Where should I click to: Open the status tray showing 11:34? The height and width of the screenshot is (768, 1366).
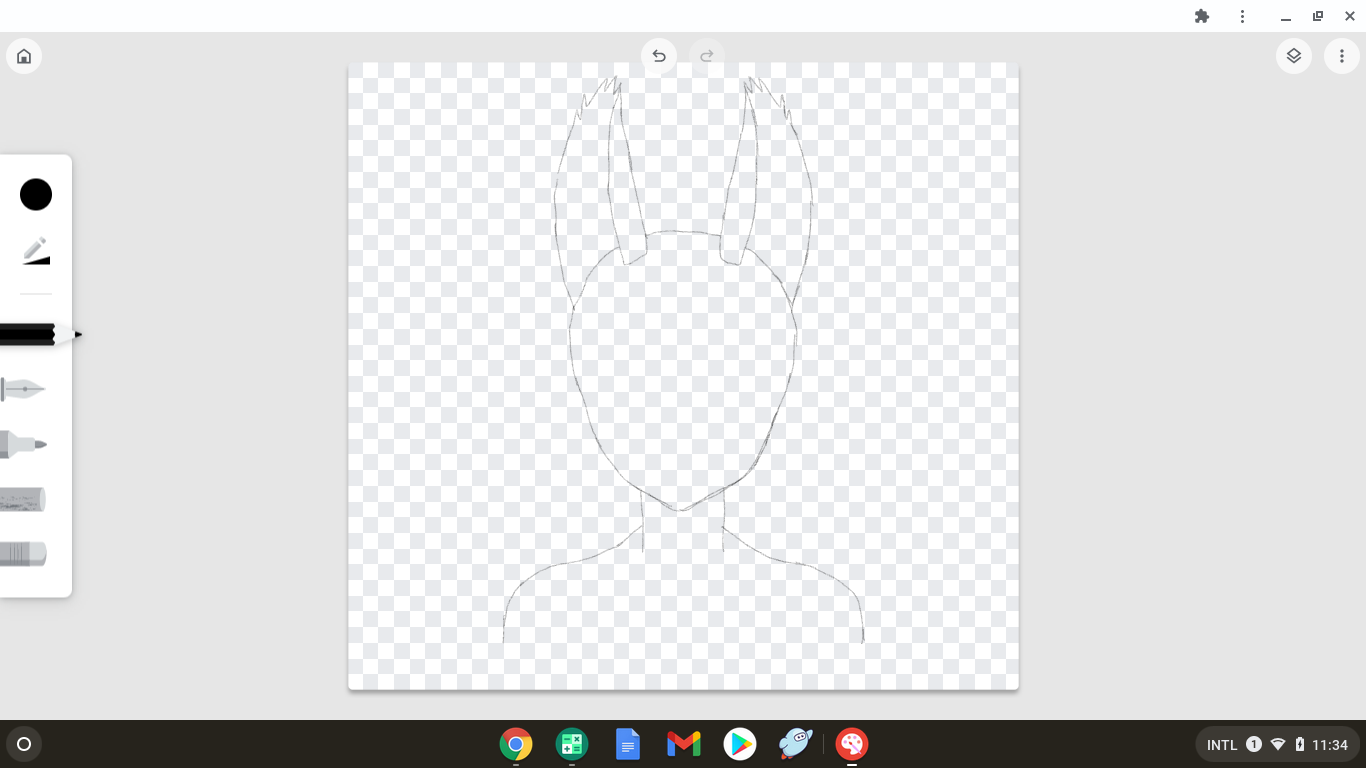pyautogui.click(x=1277, y=744)
